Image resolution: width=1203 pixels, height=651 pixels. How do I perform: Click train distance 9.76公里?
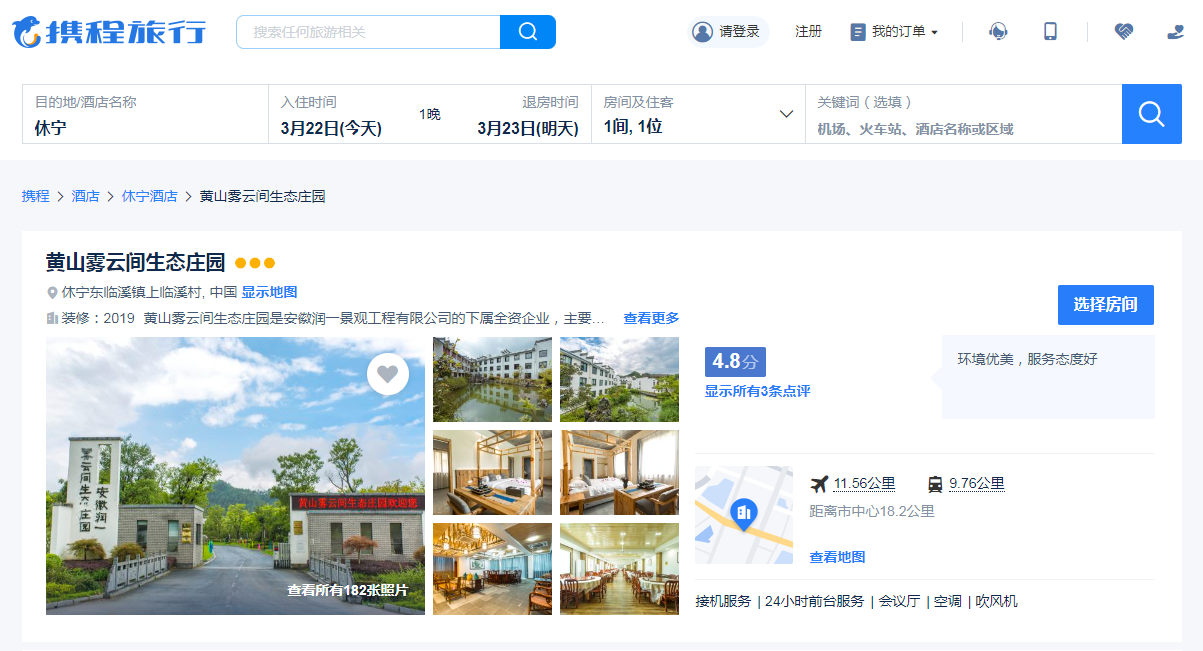pos(977,484)
